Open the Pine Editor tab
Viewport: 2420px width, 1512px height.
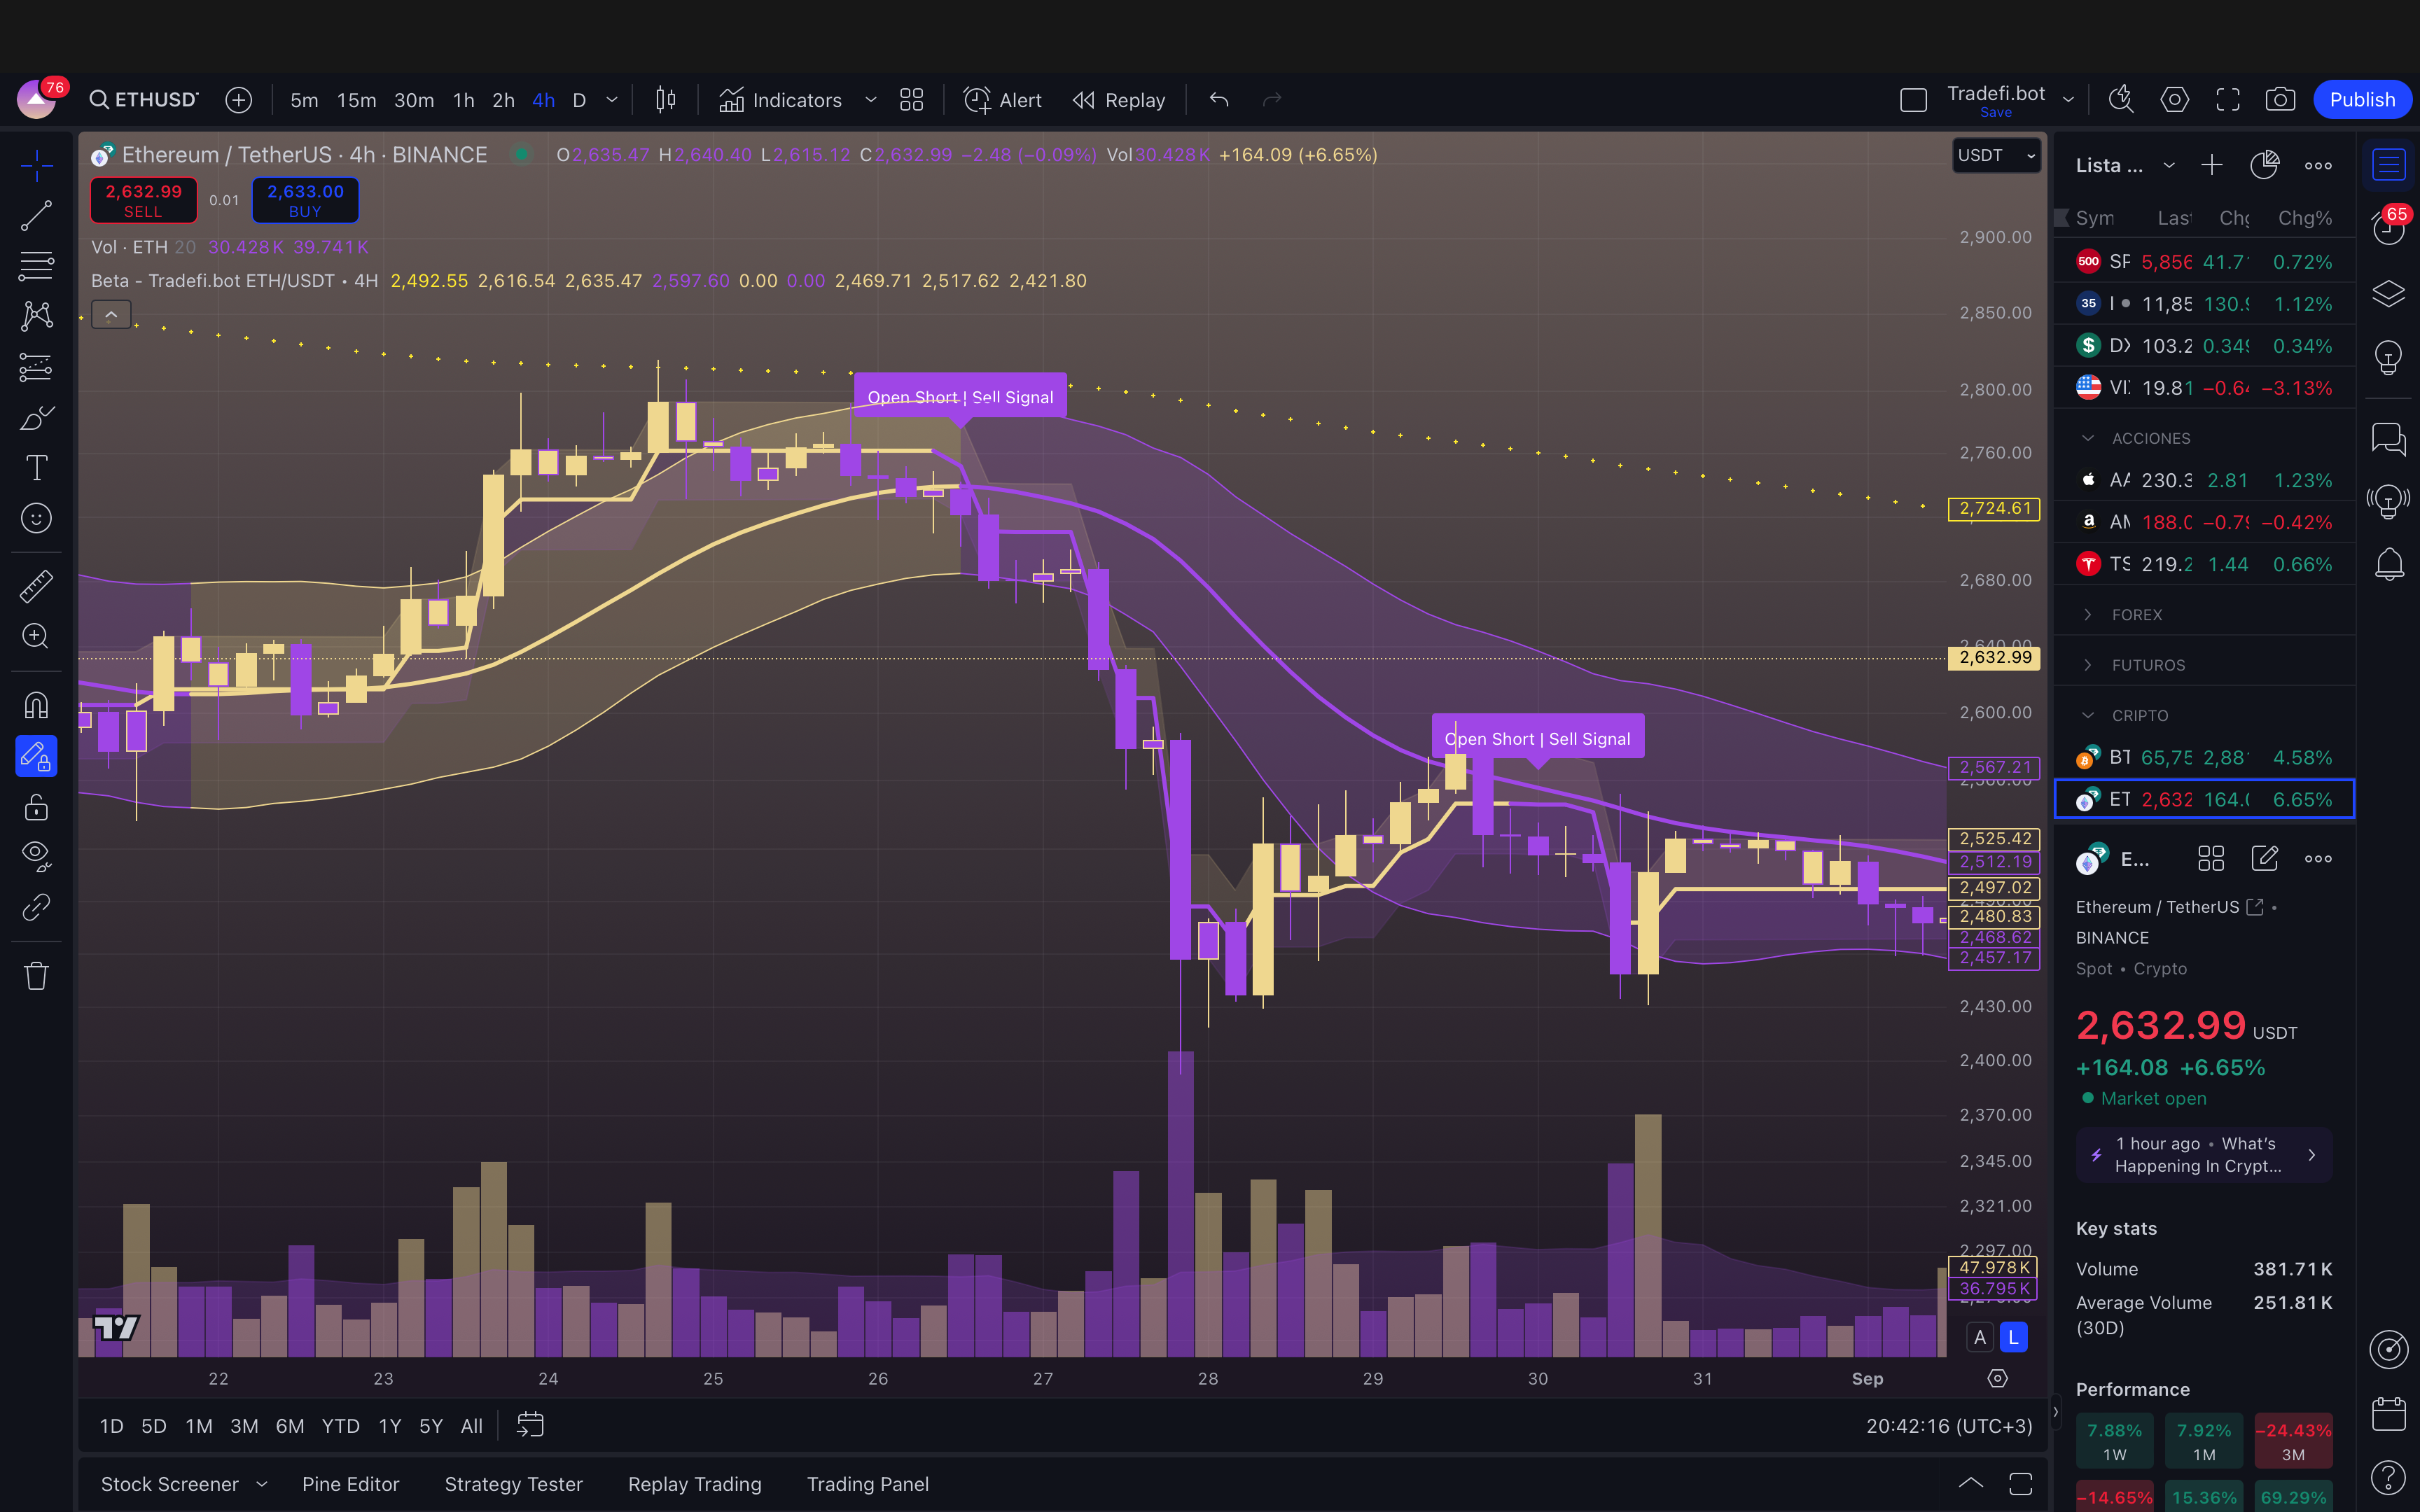click(x=350, y=1484)
